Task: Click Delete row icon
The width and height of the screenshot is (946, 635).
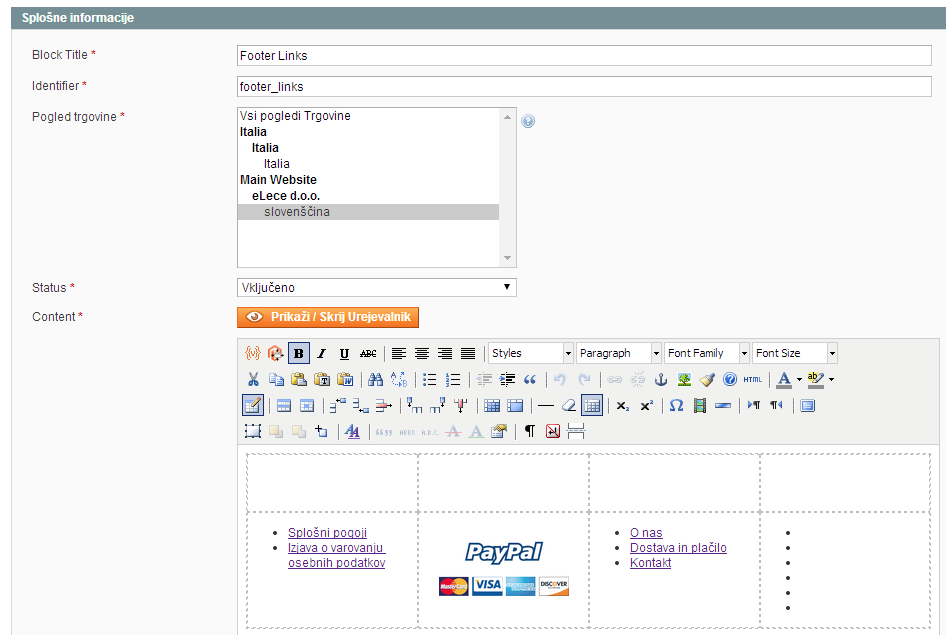Action: pos(383,405)
